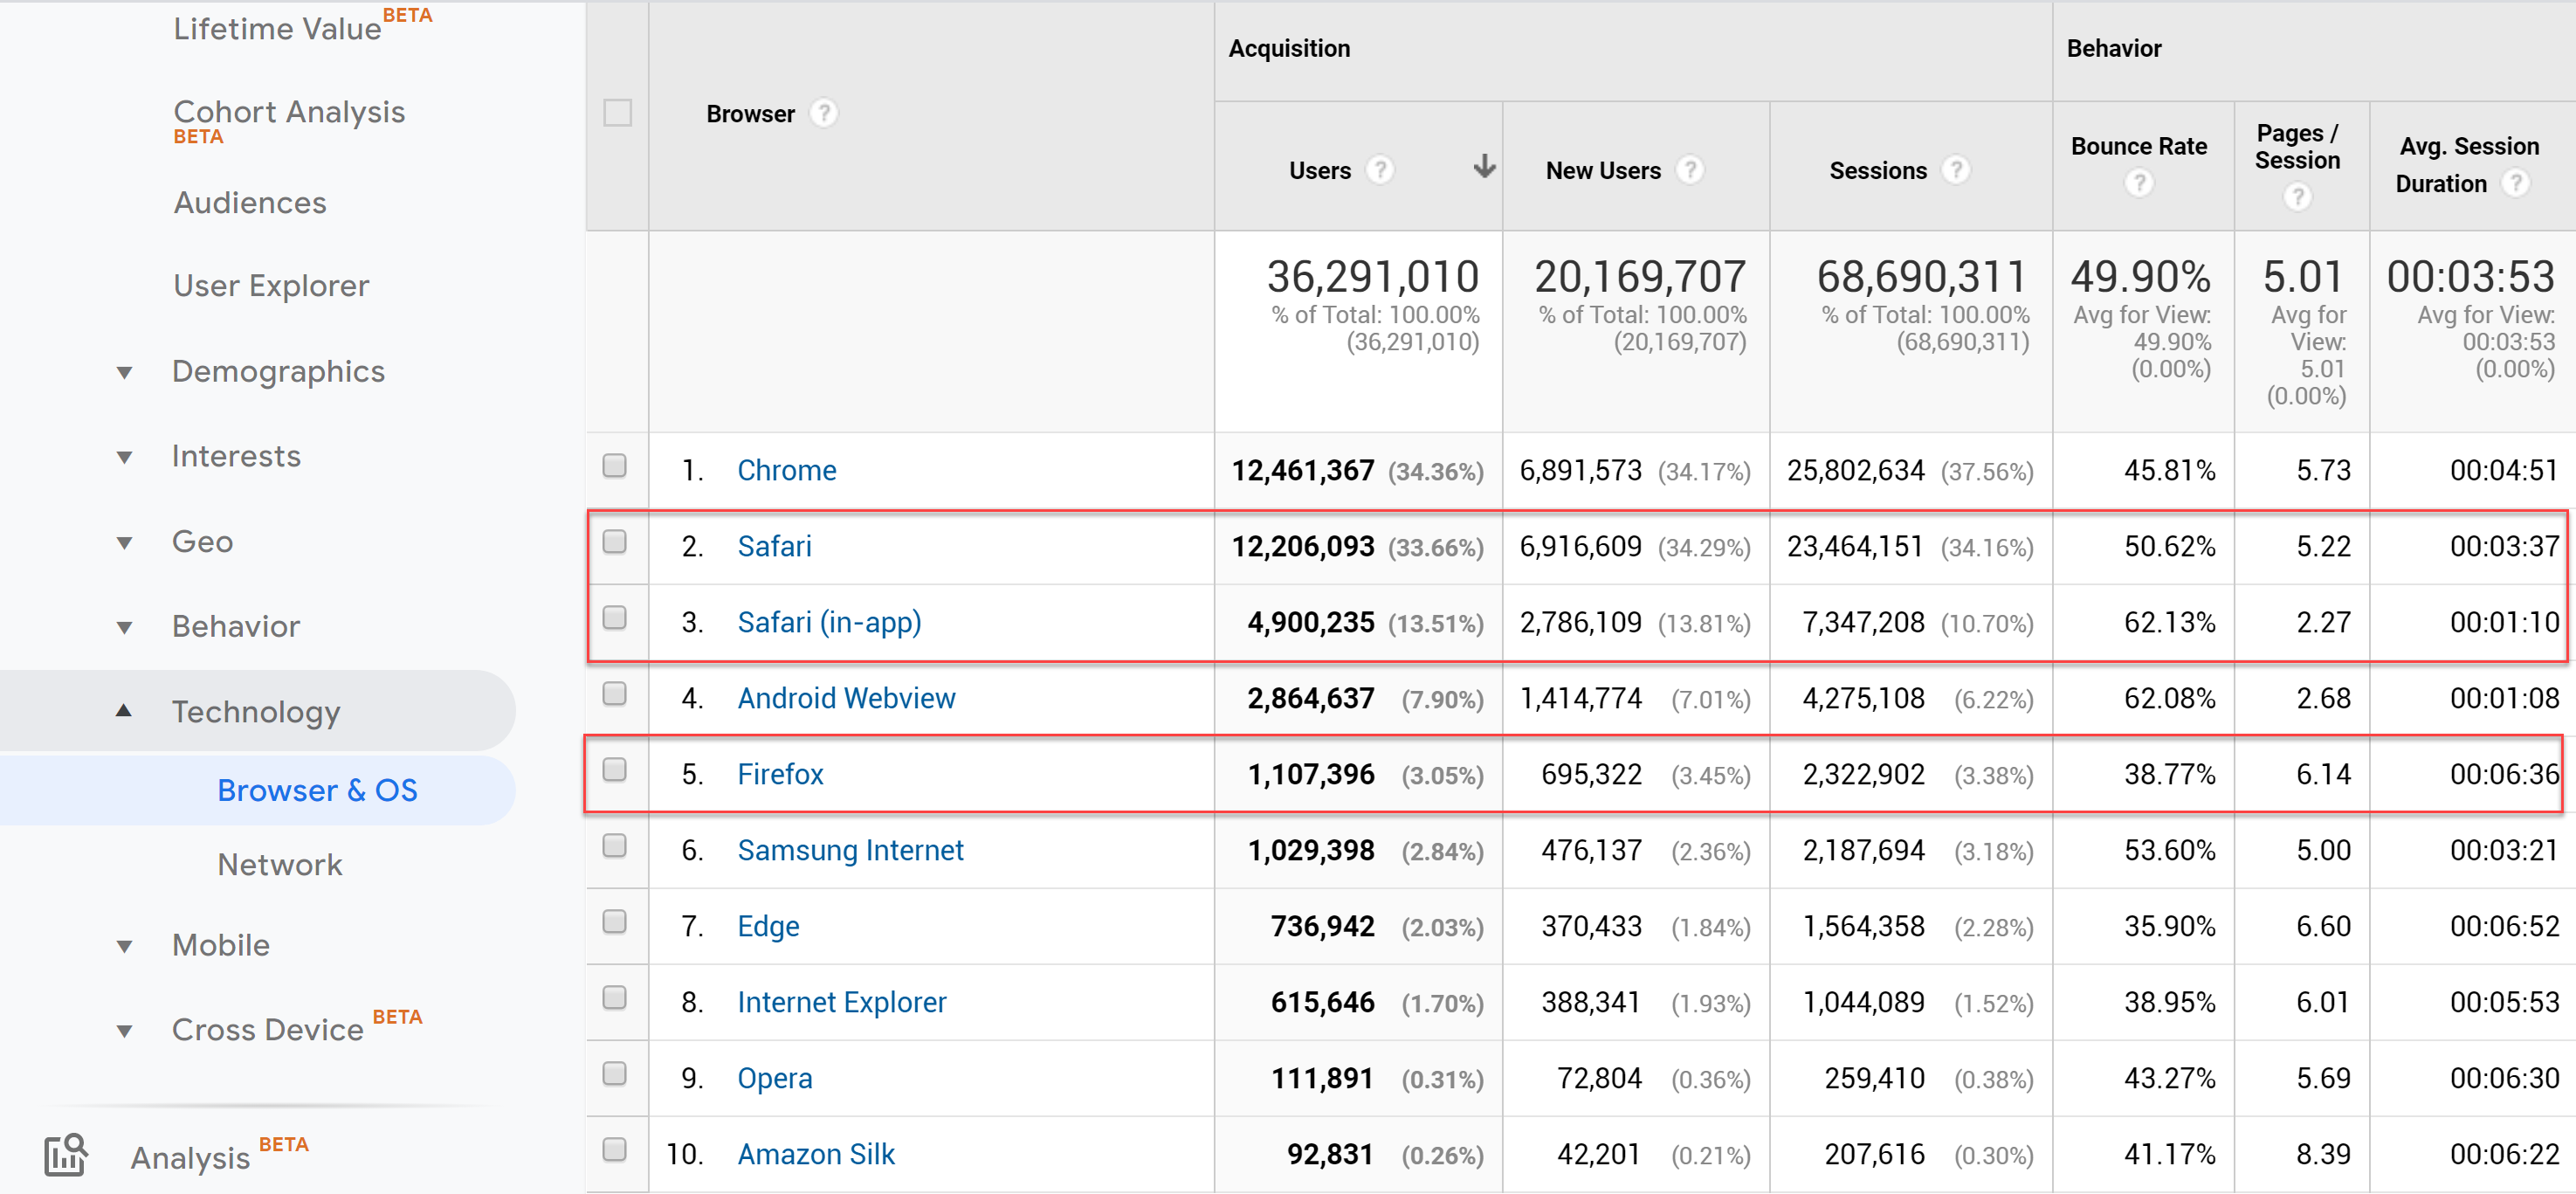Sort table by Sessions column header
Viewport: 2576px width, 1194px height.
click(x=1877, y=171)
